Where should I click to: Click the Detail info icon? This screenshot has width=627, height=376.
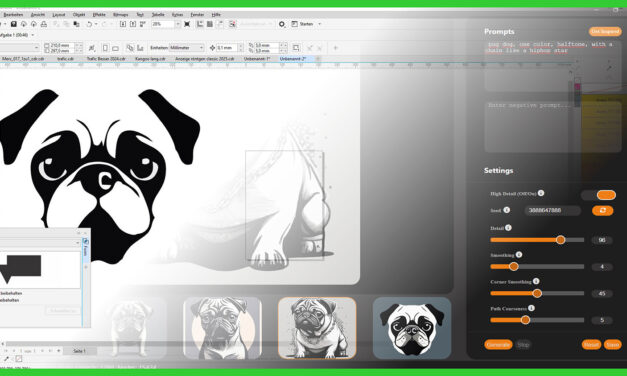click(508, 228)
